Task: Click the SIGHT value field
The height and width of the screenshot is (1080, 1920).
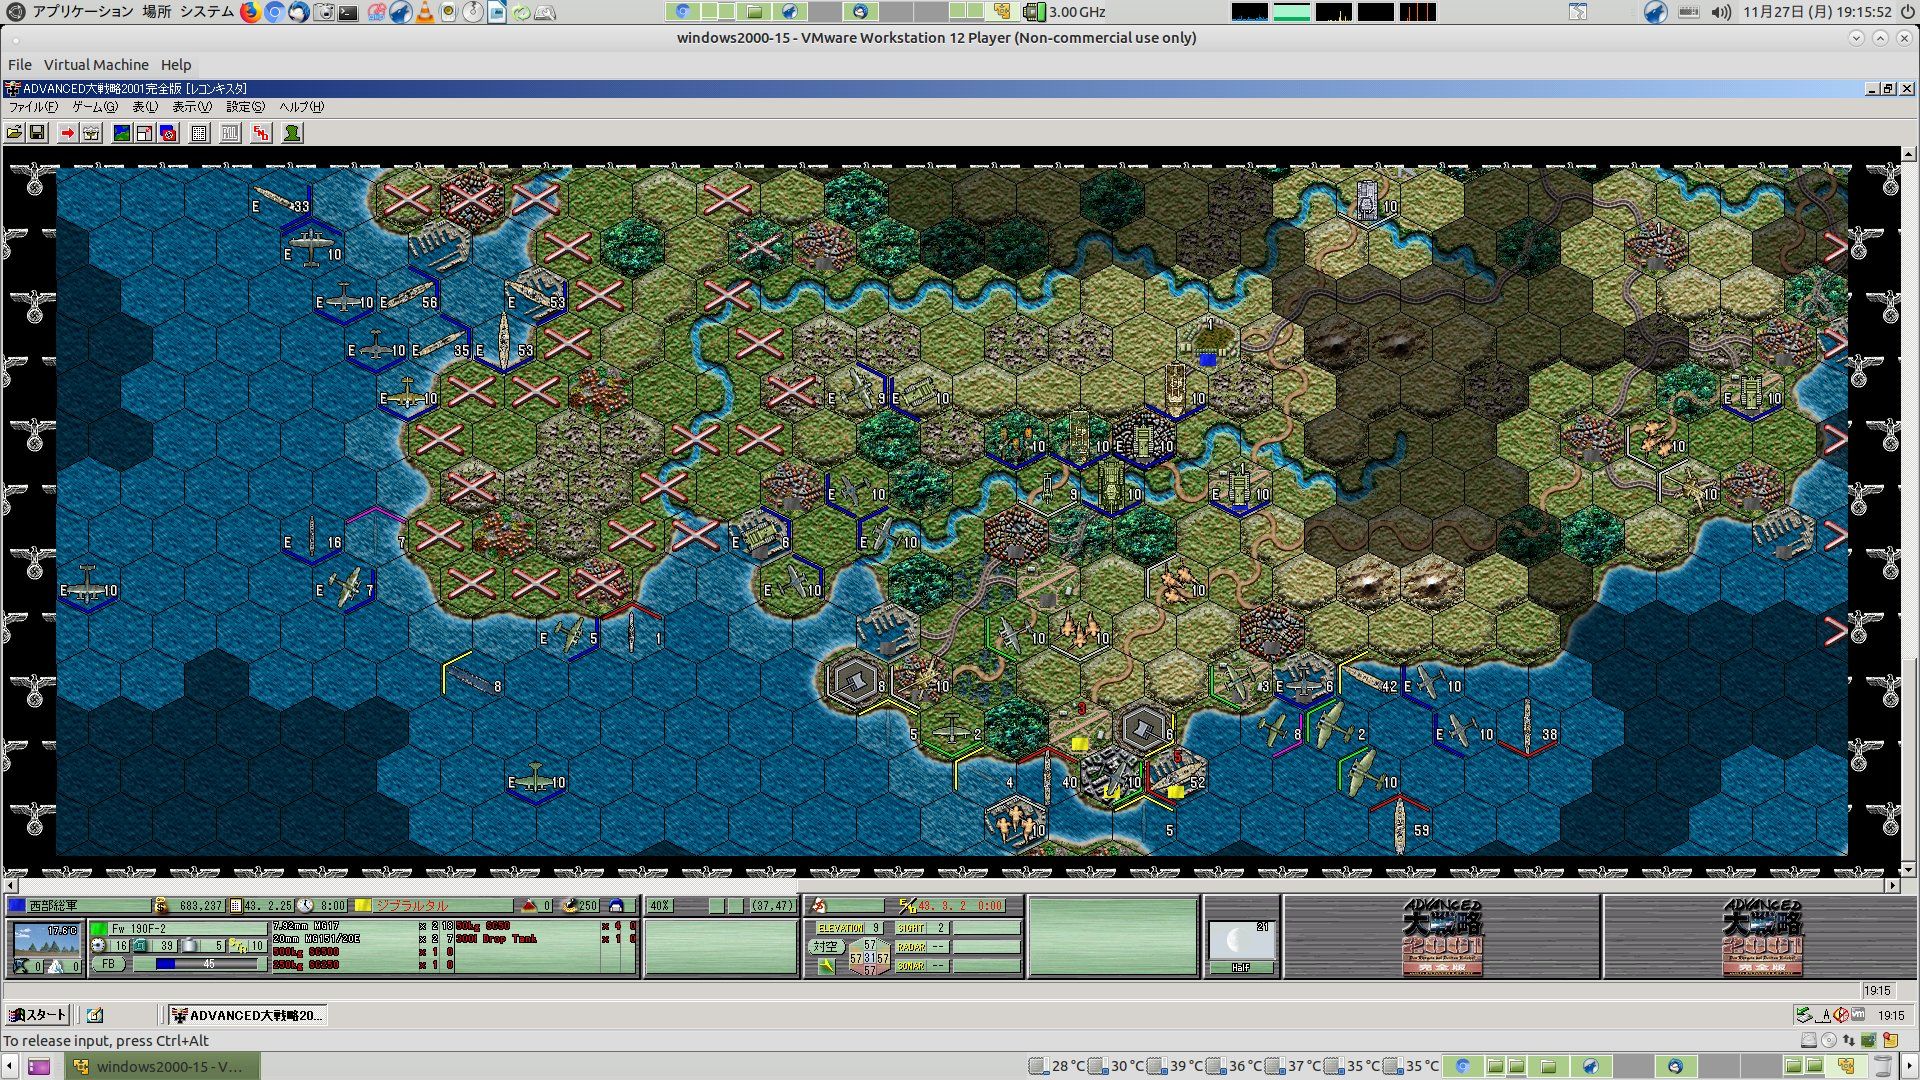Action: pos(940,928)
